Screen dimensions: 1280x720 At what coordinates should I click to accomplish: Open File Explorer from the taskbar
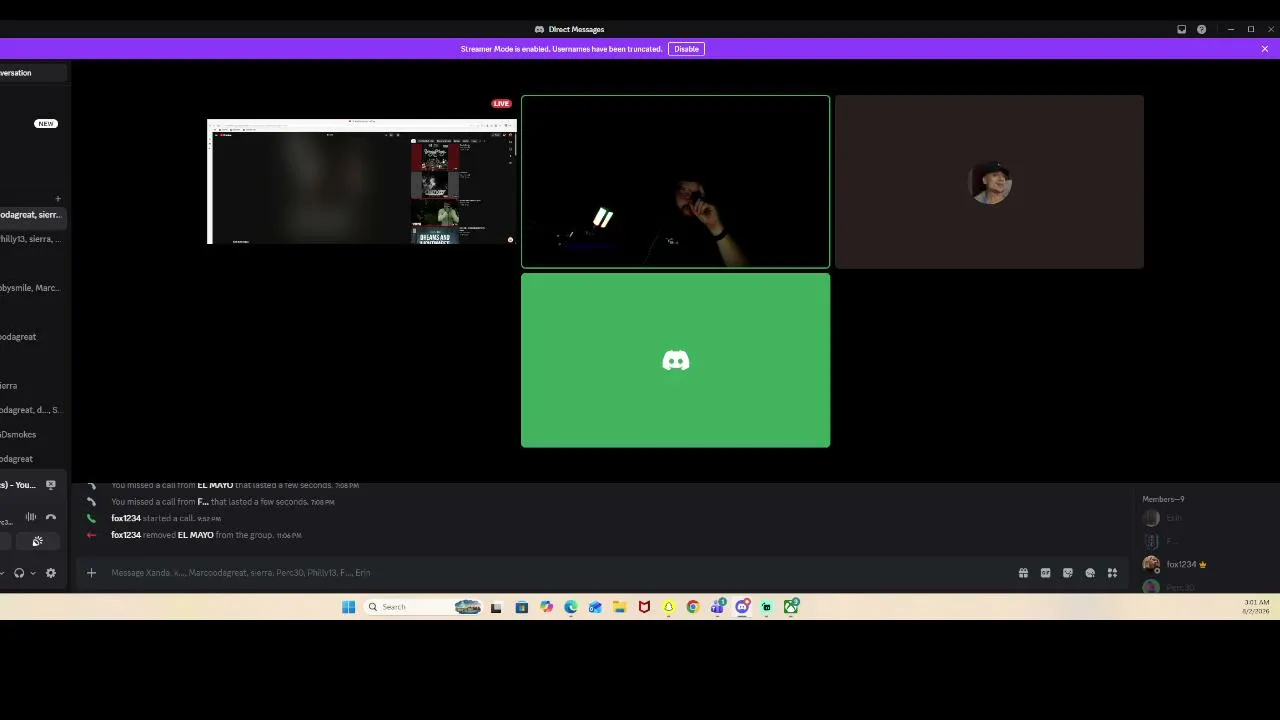(x=619, y=607)
